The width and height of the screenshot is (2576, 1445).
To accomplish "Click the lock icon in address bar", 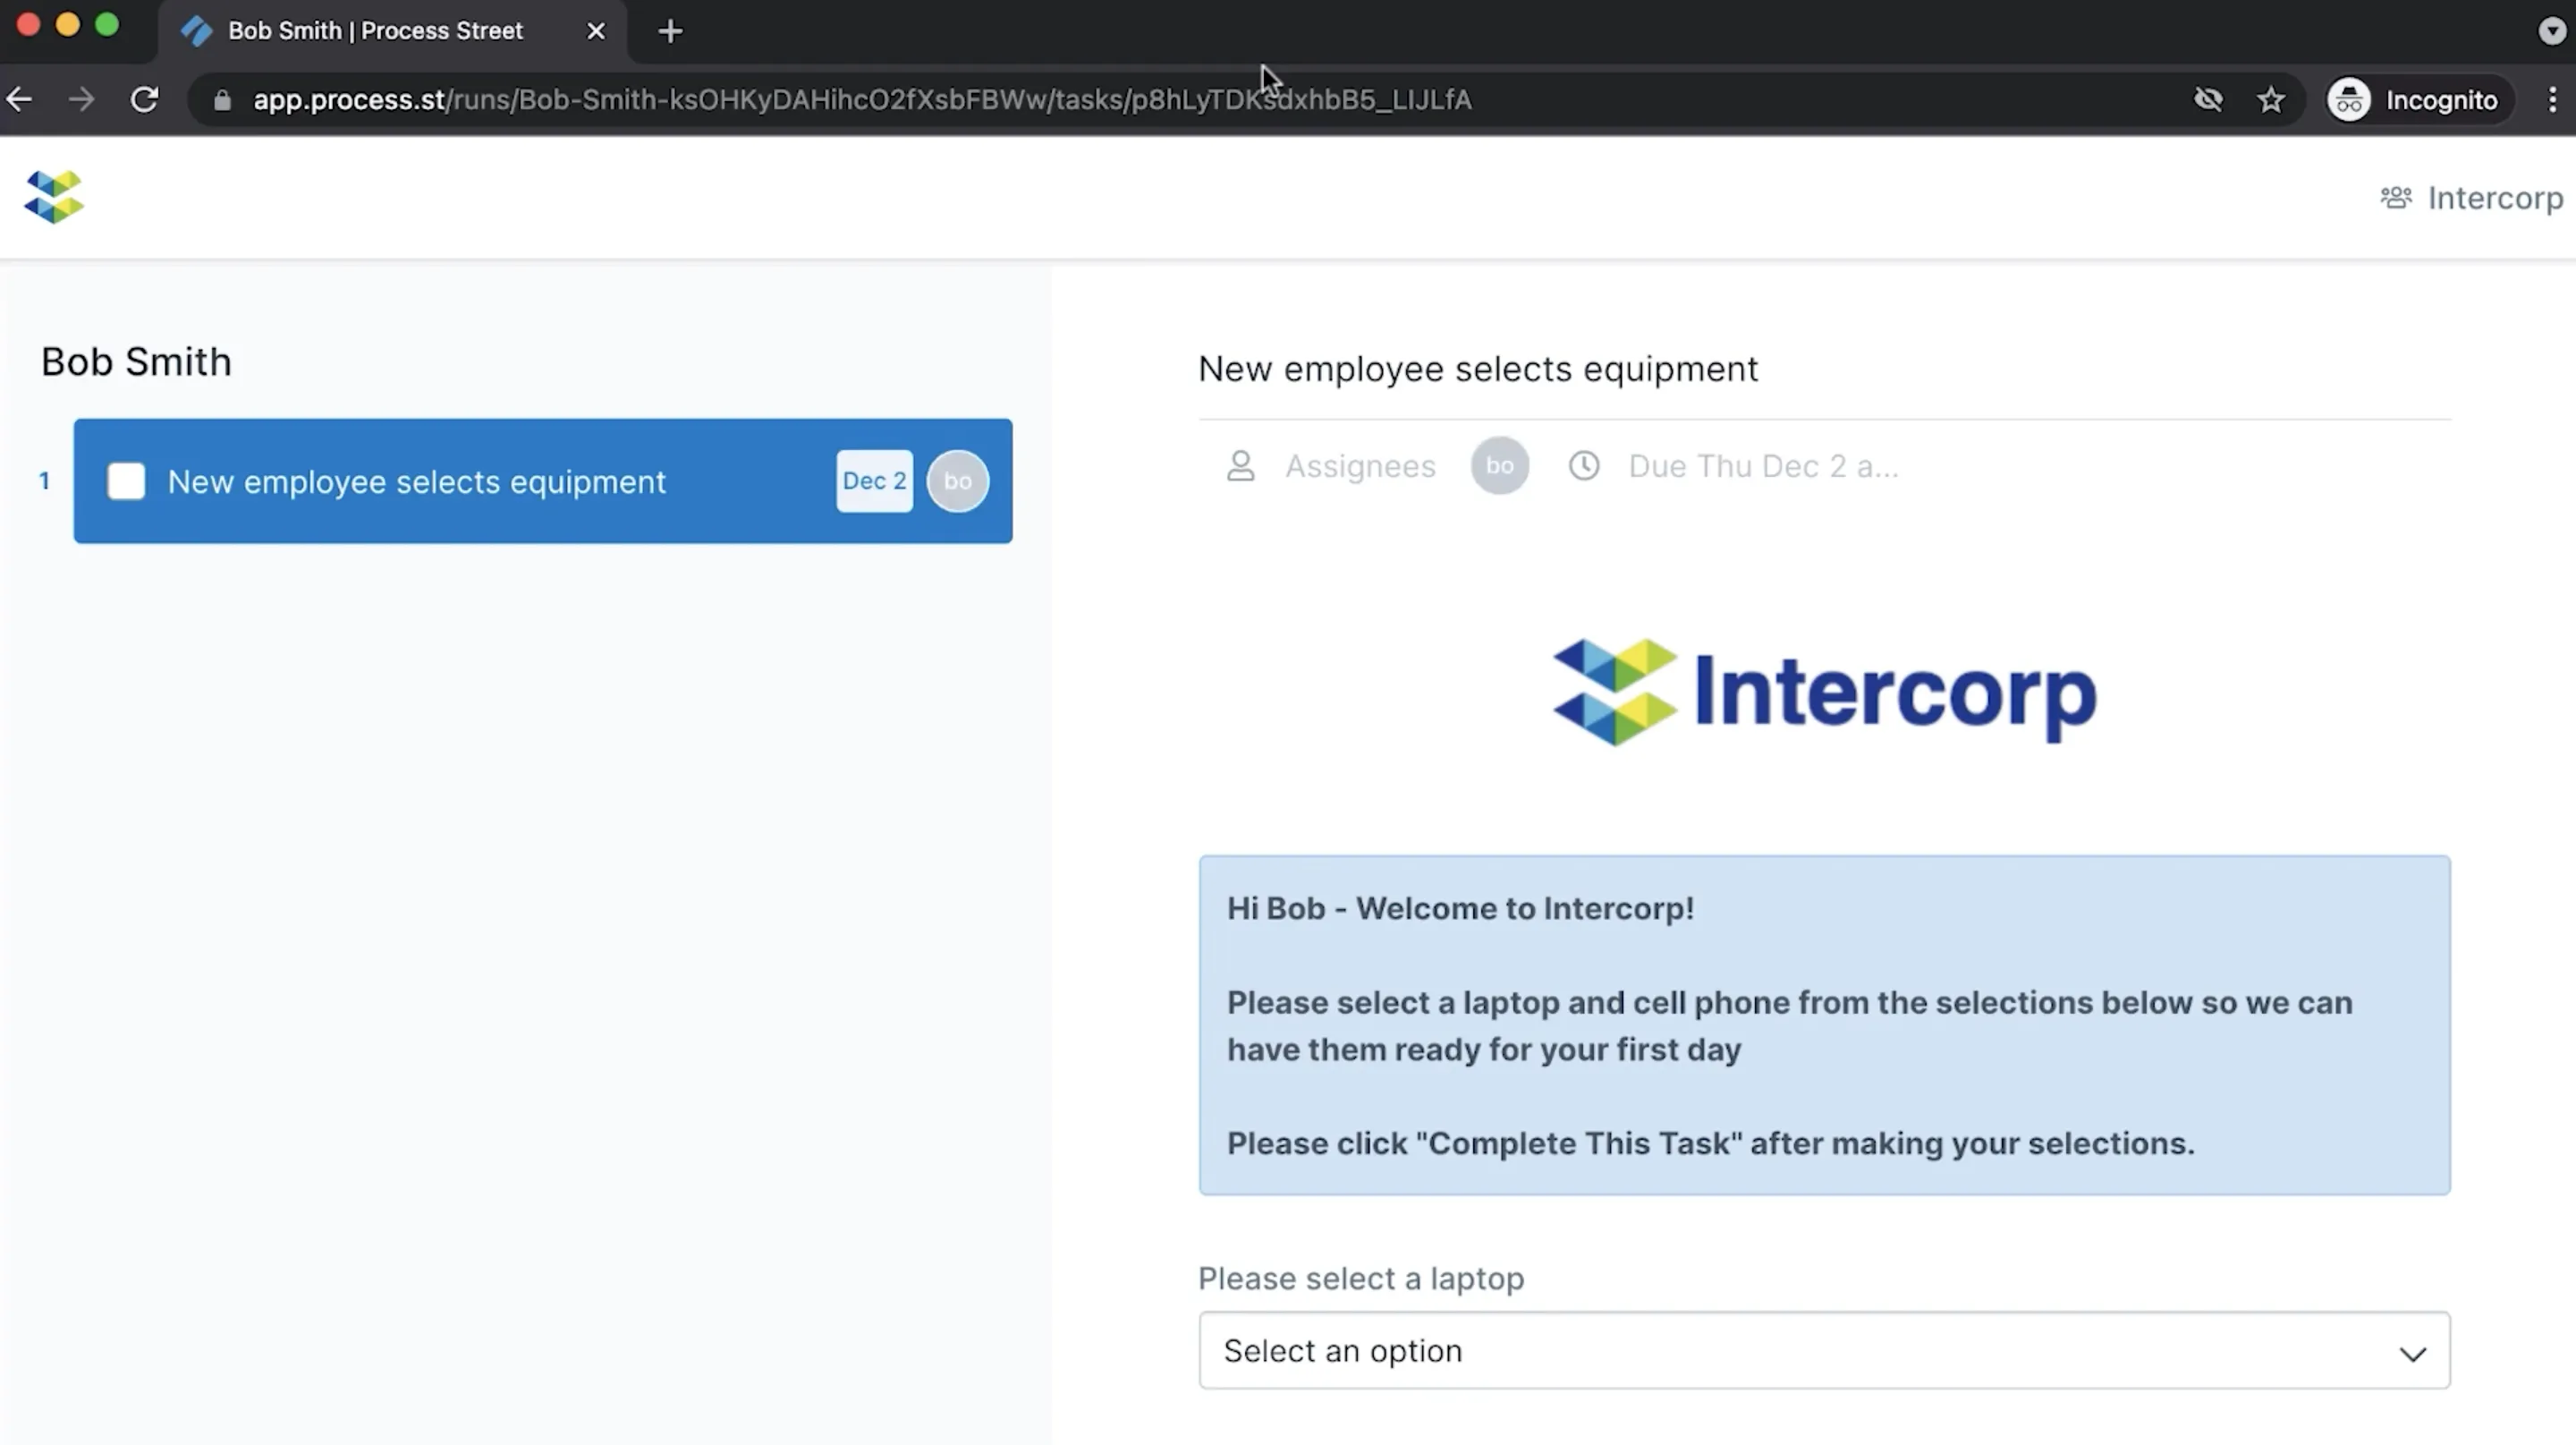I will coord(222,100).
